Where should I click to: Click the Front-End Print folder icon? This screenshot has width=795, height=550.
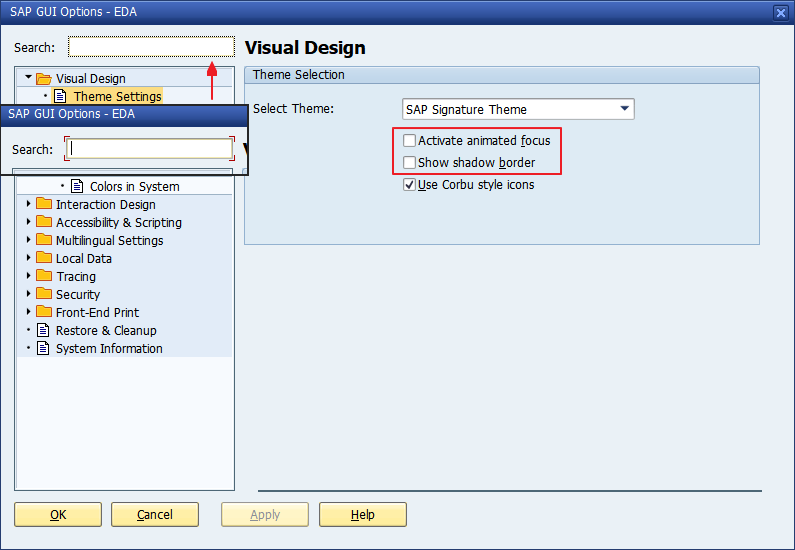[44, 312]
